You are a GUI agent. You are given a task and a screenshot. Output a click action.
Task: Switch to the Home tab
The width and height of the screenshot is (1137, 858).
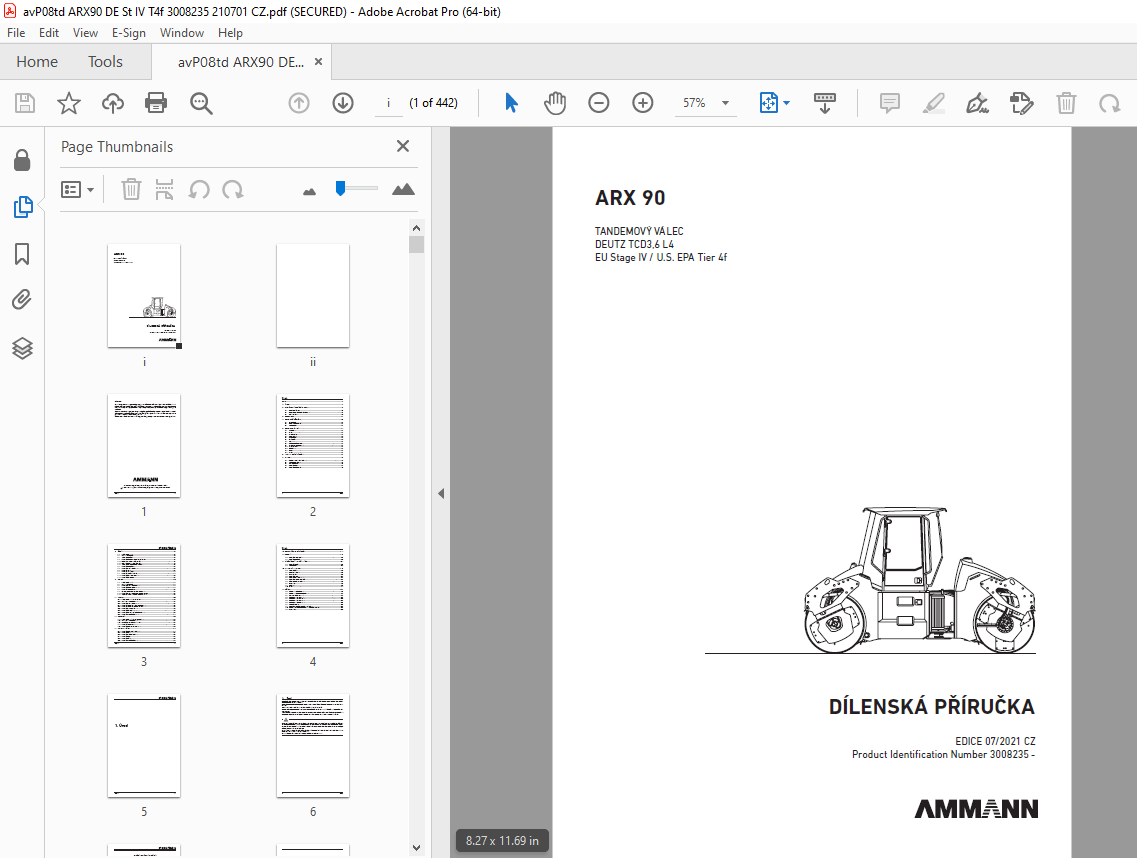coord(37,62)
